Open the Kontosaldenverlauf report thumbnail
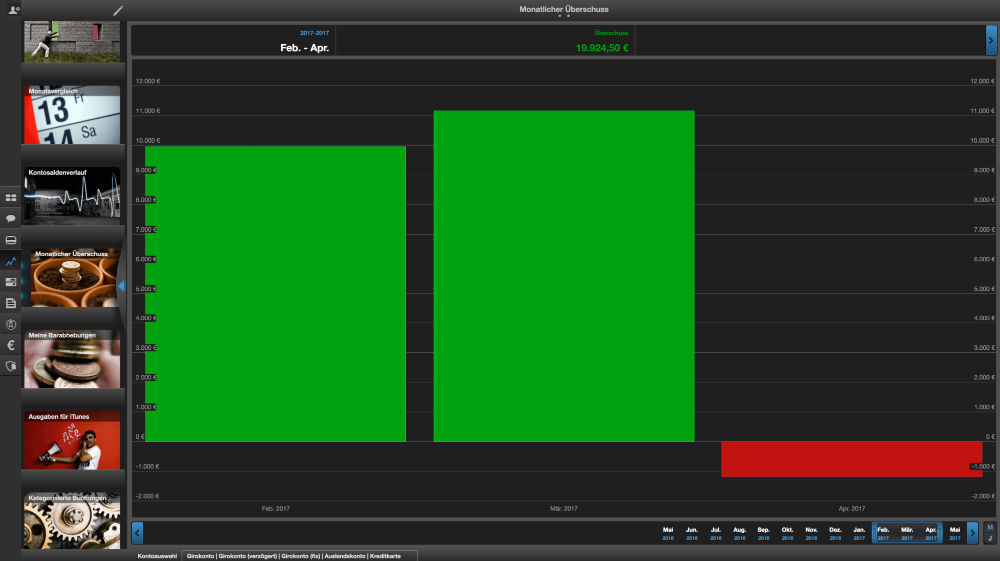1000x561 pixels. [x=72, y=195]
